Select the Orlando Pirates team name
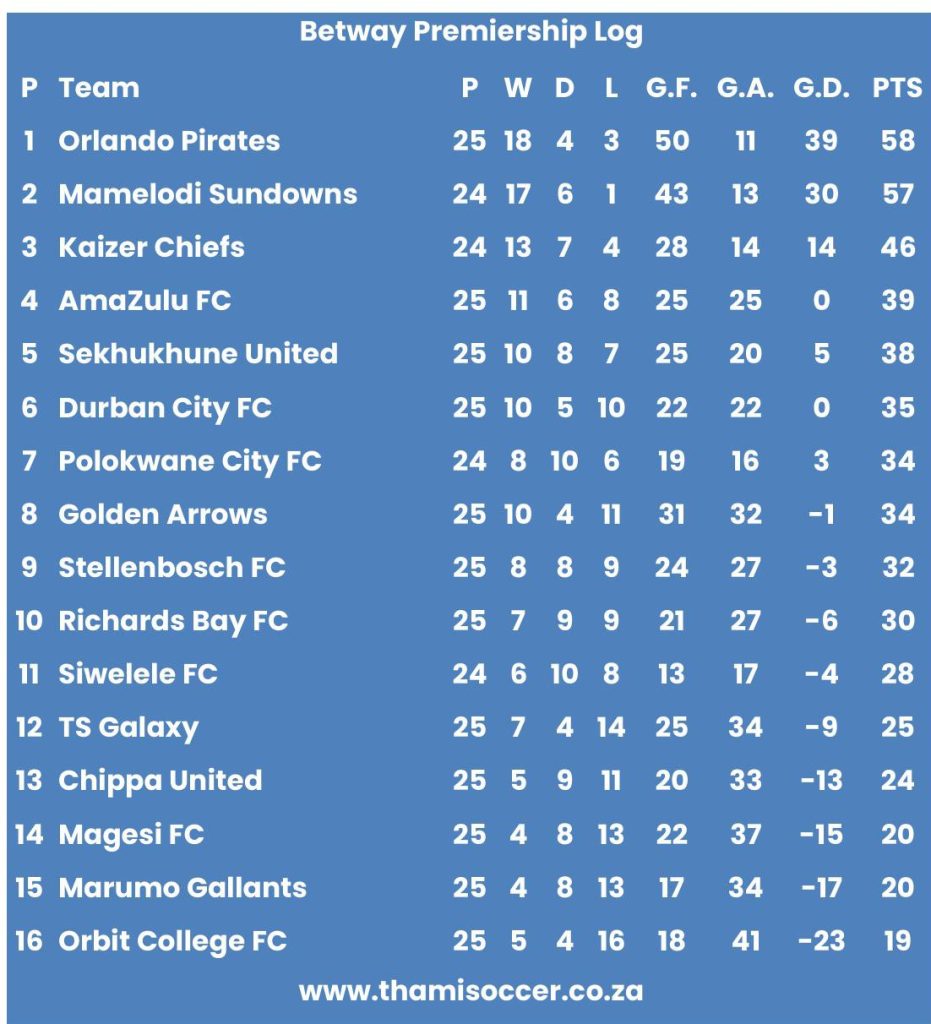 pyautogui.click(x=169, y=140)
